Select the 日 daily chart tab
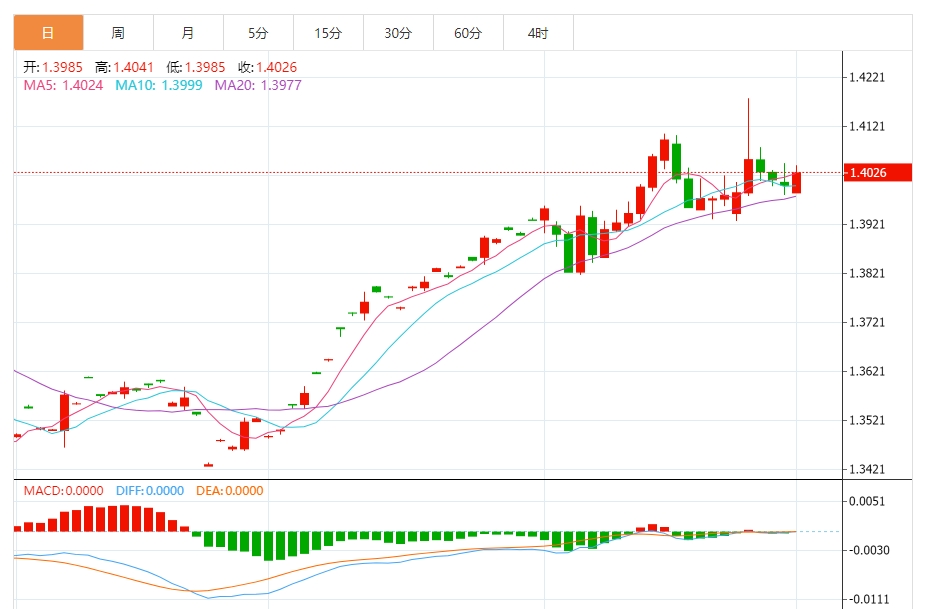Screen dimensions: 930x609 (49, 33)
